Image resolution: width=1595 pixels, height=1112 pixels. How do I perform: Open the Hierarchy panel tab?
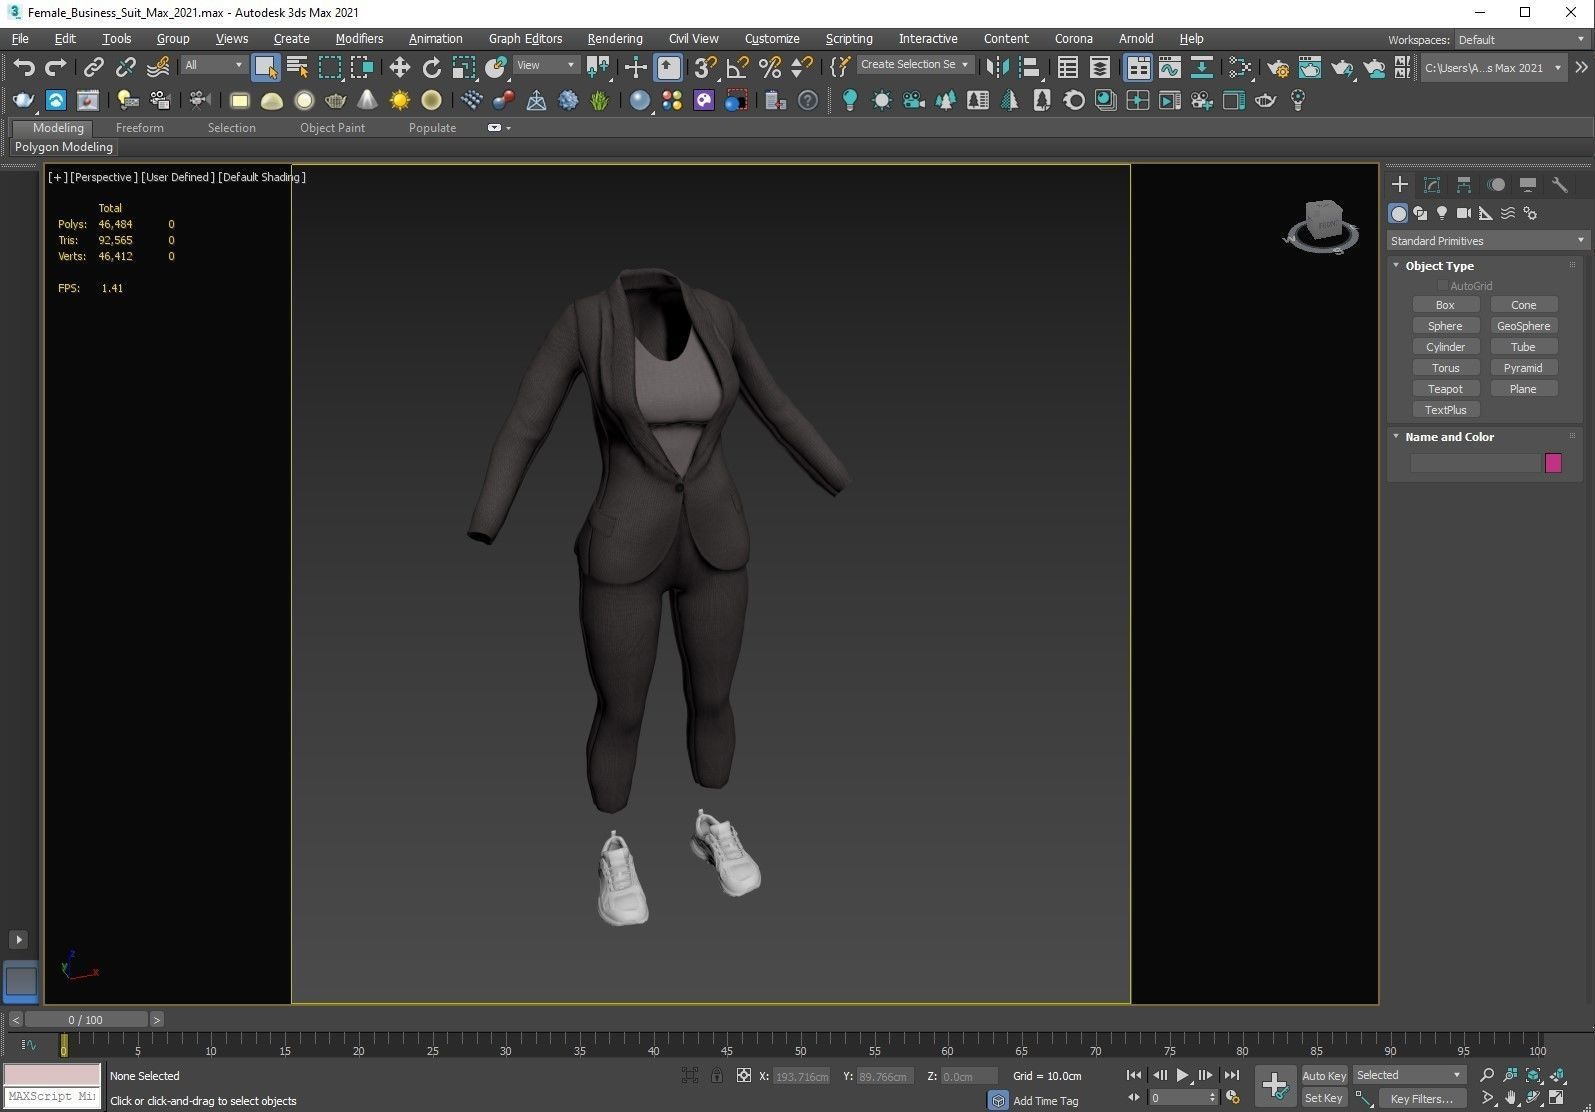coord(1464,184)
